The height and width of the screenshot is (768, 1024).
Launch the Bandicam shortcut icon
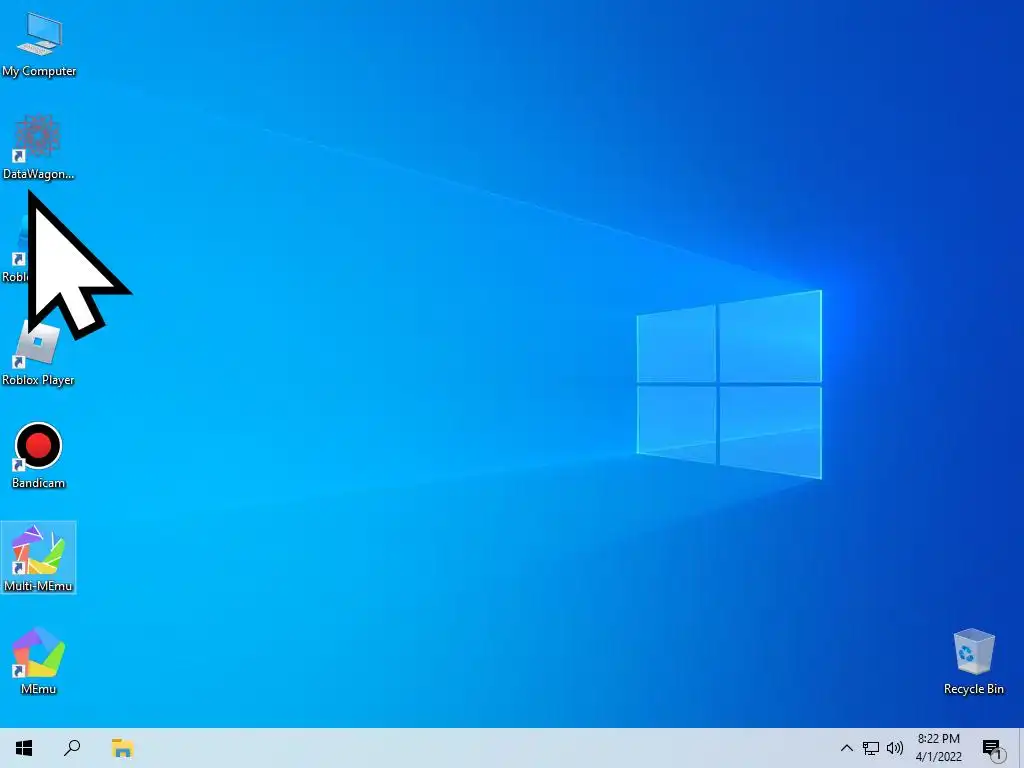[38, 456]
